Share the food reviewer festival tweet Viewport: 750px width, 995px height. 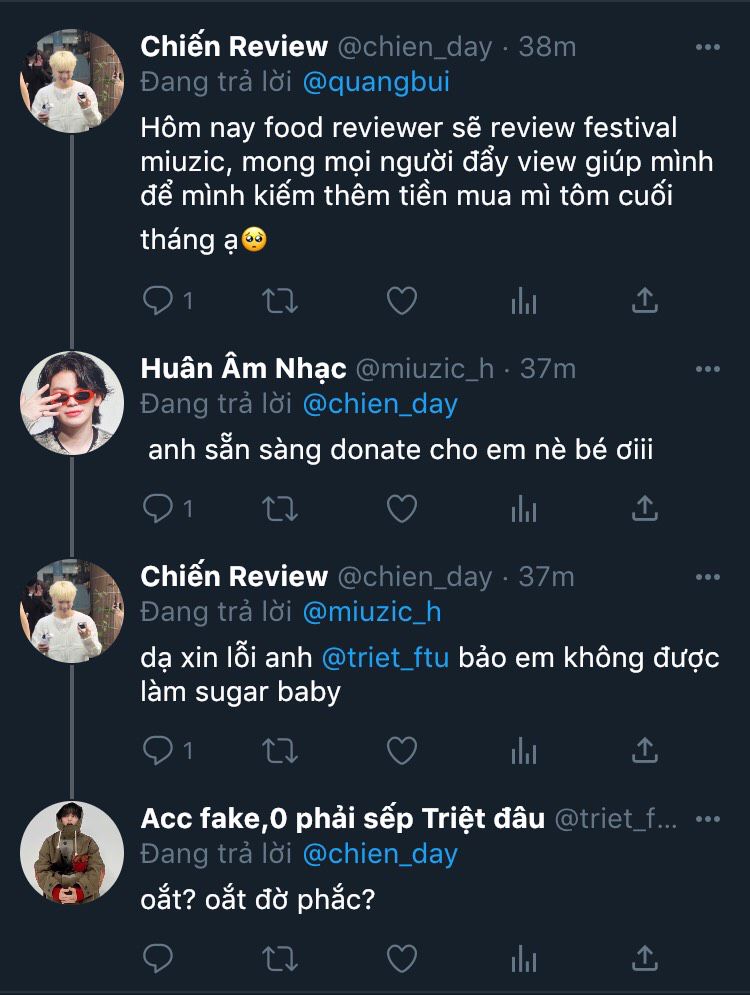pos(646,300)
